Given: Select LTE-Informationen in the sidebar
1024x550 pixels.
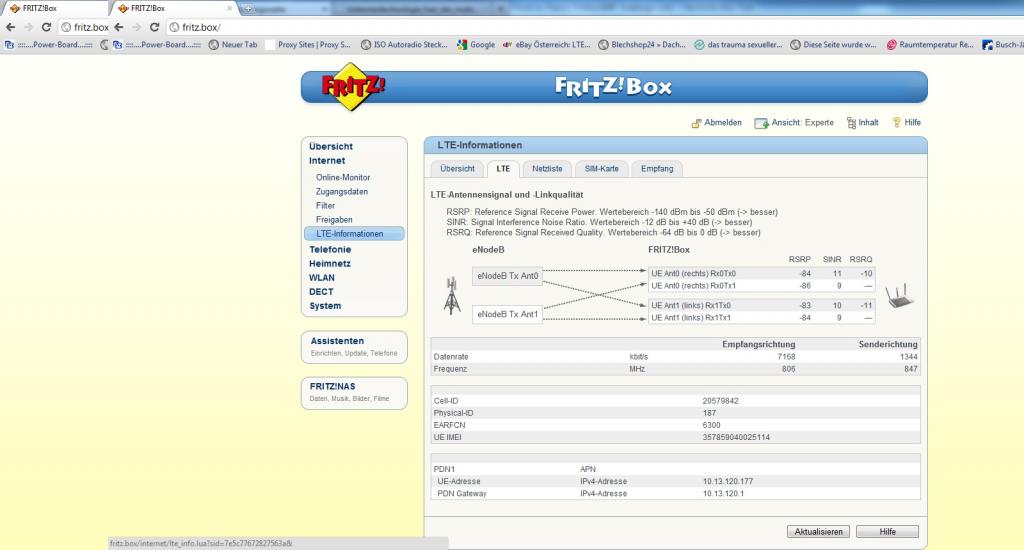Looking at the screenshot, I should tap(354, 234).
